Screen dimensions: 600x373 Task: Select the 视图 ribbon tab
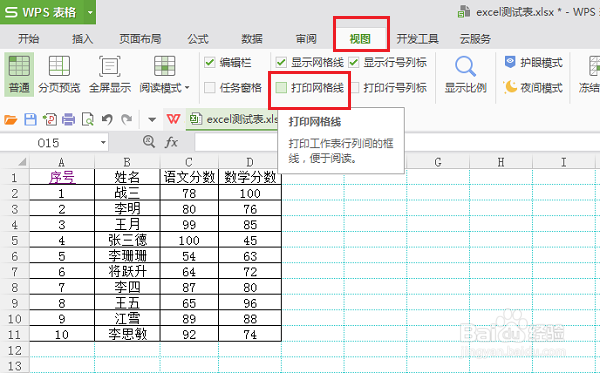pyautogui.click(x=360, y=39)
